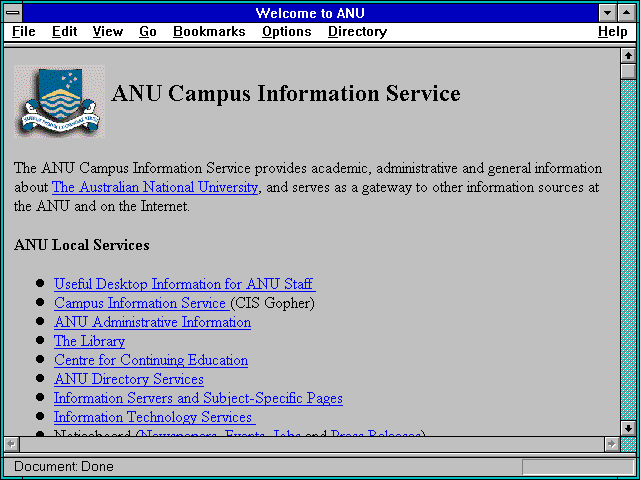
Task: Click the horizontal scrollbar left arrow
Action: pyautogui.click(x=12, y=444)
